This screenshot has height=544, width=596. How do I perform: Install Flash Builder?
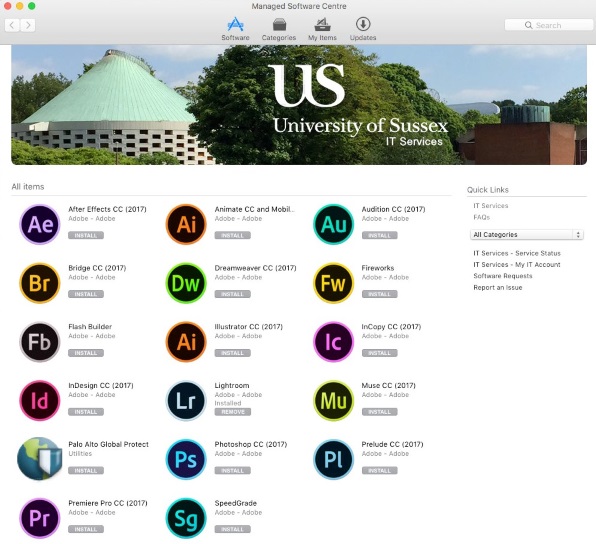(86, 353)
